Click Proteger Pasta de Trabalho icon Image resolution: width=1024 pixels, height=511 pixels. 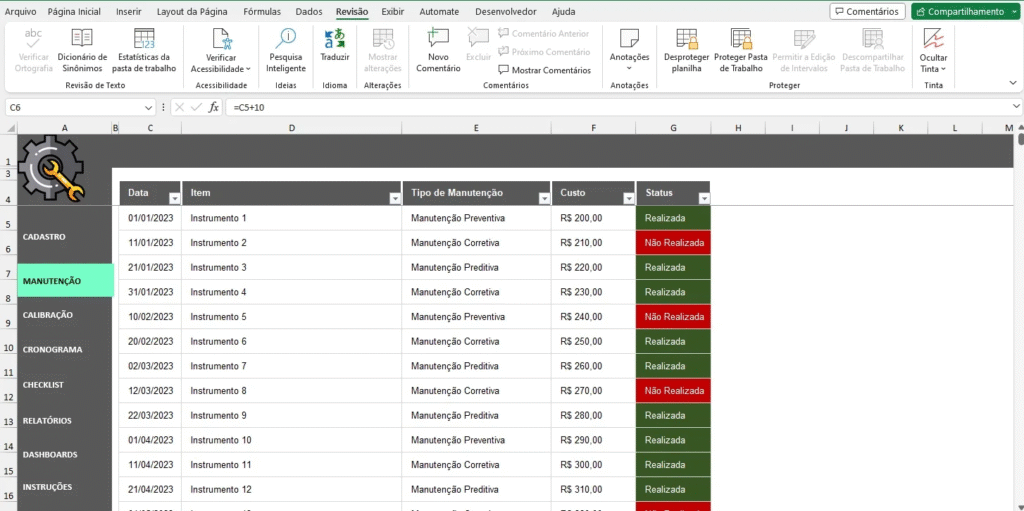(740, 39)
